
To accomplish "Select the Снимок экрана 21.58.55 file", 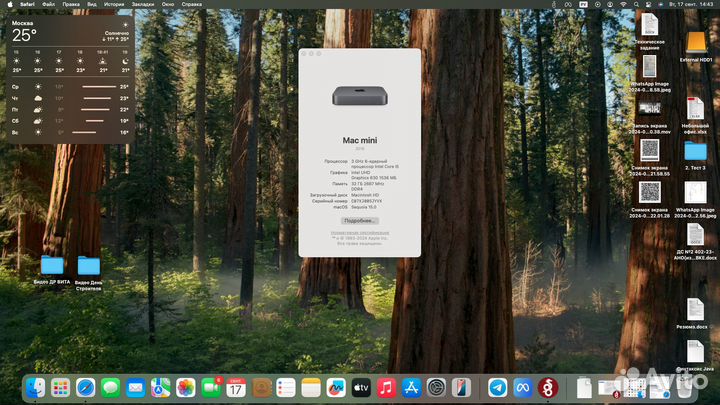I will (x=649, y=158).
